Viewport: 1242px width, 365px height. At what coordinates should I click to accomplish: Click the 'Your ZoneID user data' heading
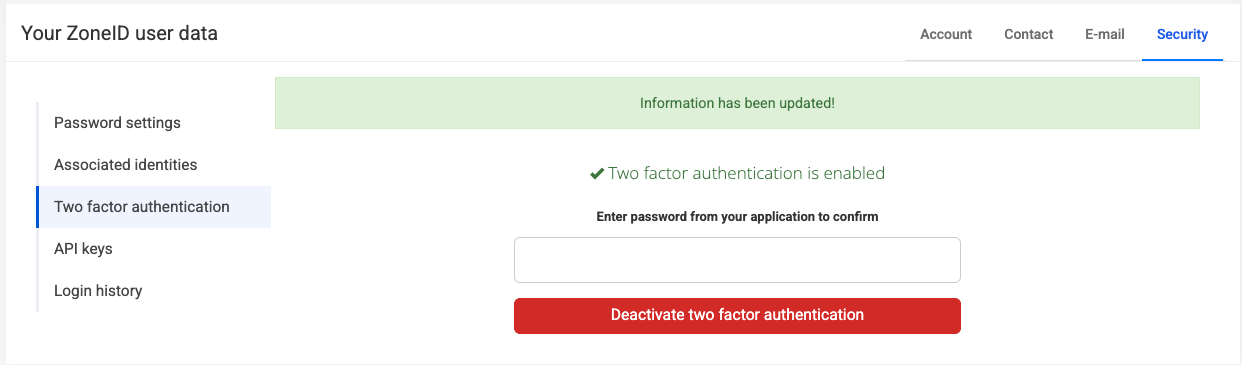tap(119, 34)
